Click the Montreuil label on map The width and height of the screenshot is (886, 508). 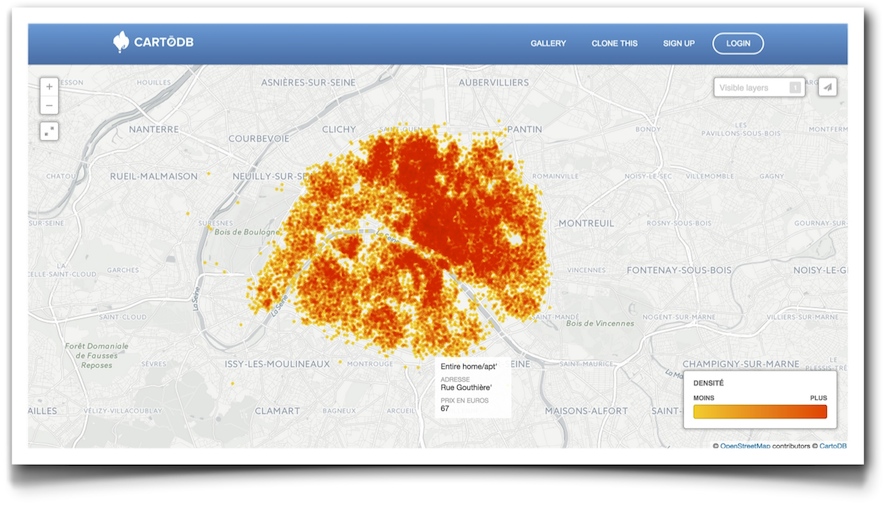tap(586, 223)
